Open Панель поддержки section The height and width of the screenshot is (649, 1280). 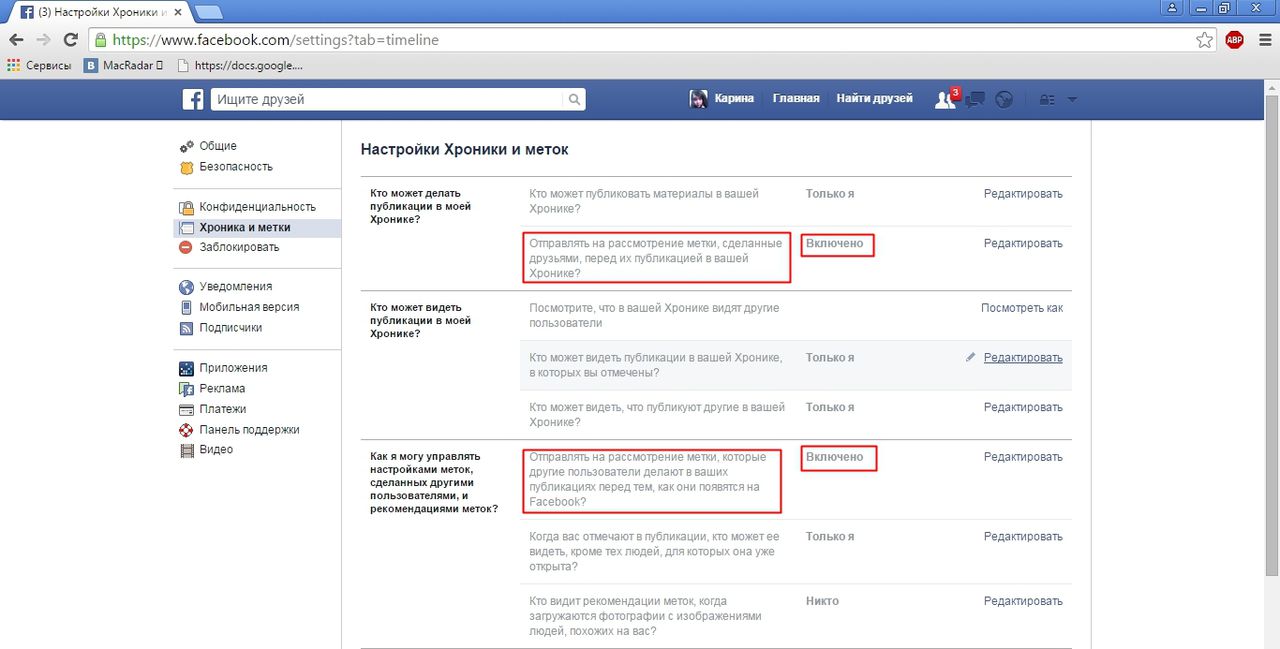pos(249,430)
